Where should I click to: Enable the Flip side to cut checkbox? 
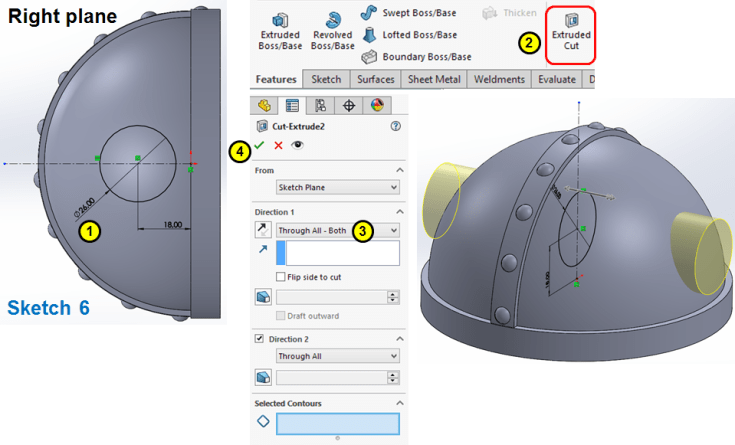point(280,277)
